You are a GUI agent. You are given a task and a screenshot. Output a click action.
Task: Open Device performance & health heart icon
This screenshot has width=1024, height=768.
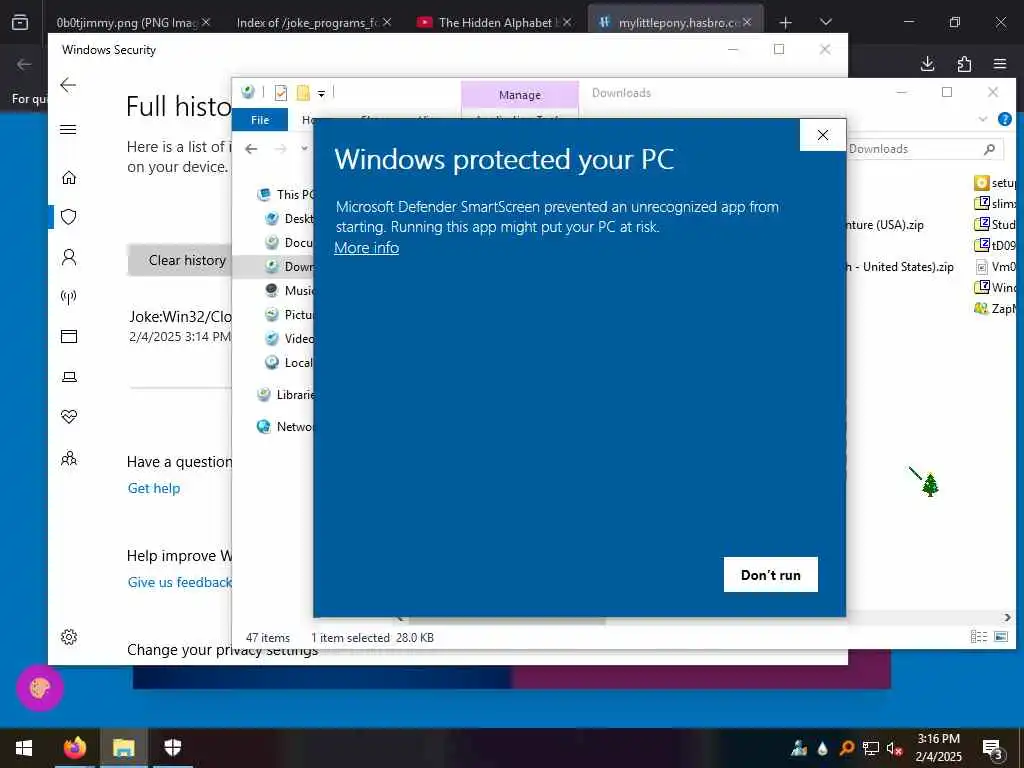coord(69,417)
